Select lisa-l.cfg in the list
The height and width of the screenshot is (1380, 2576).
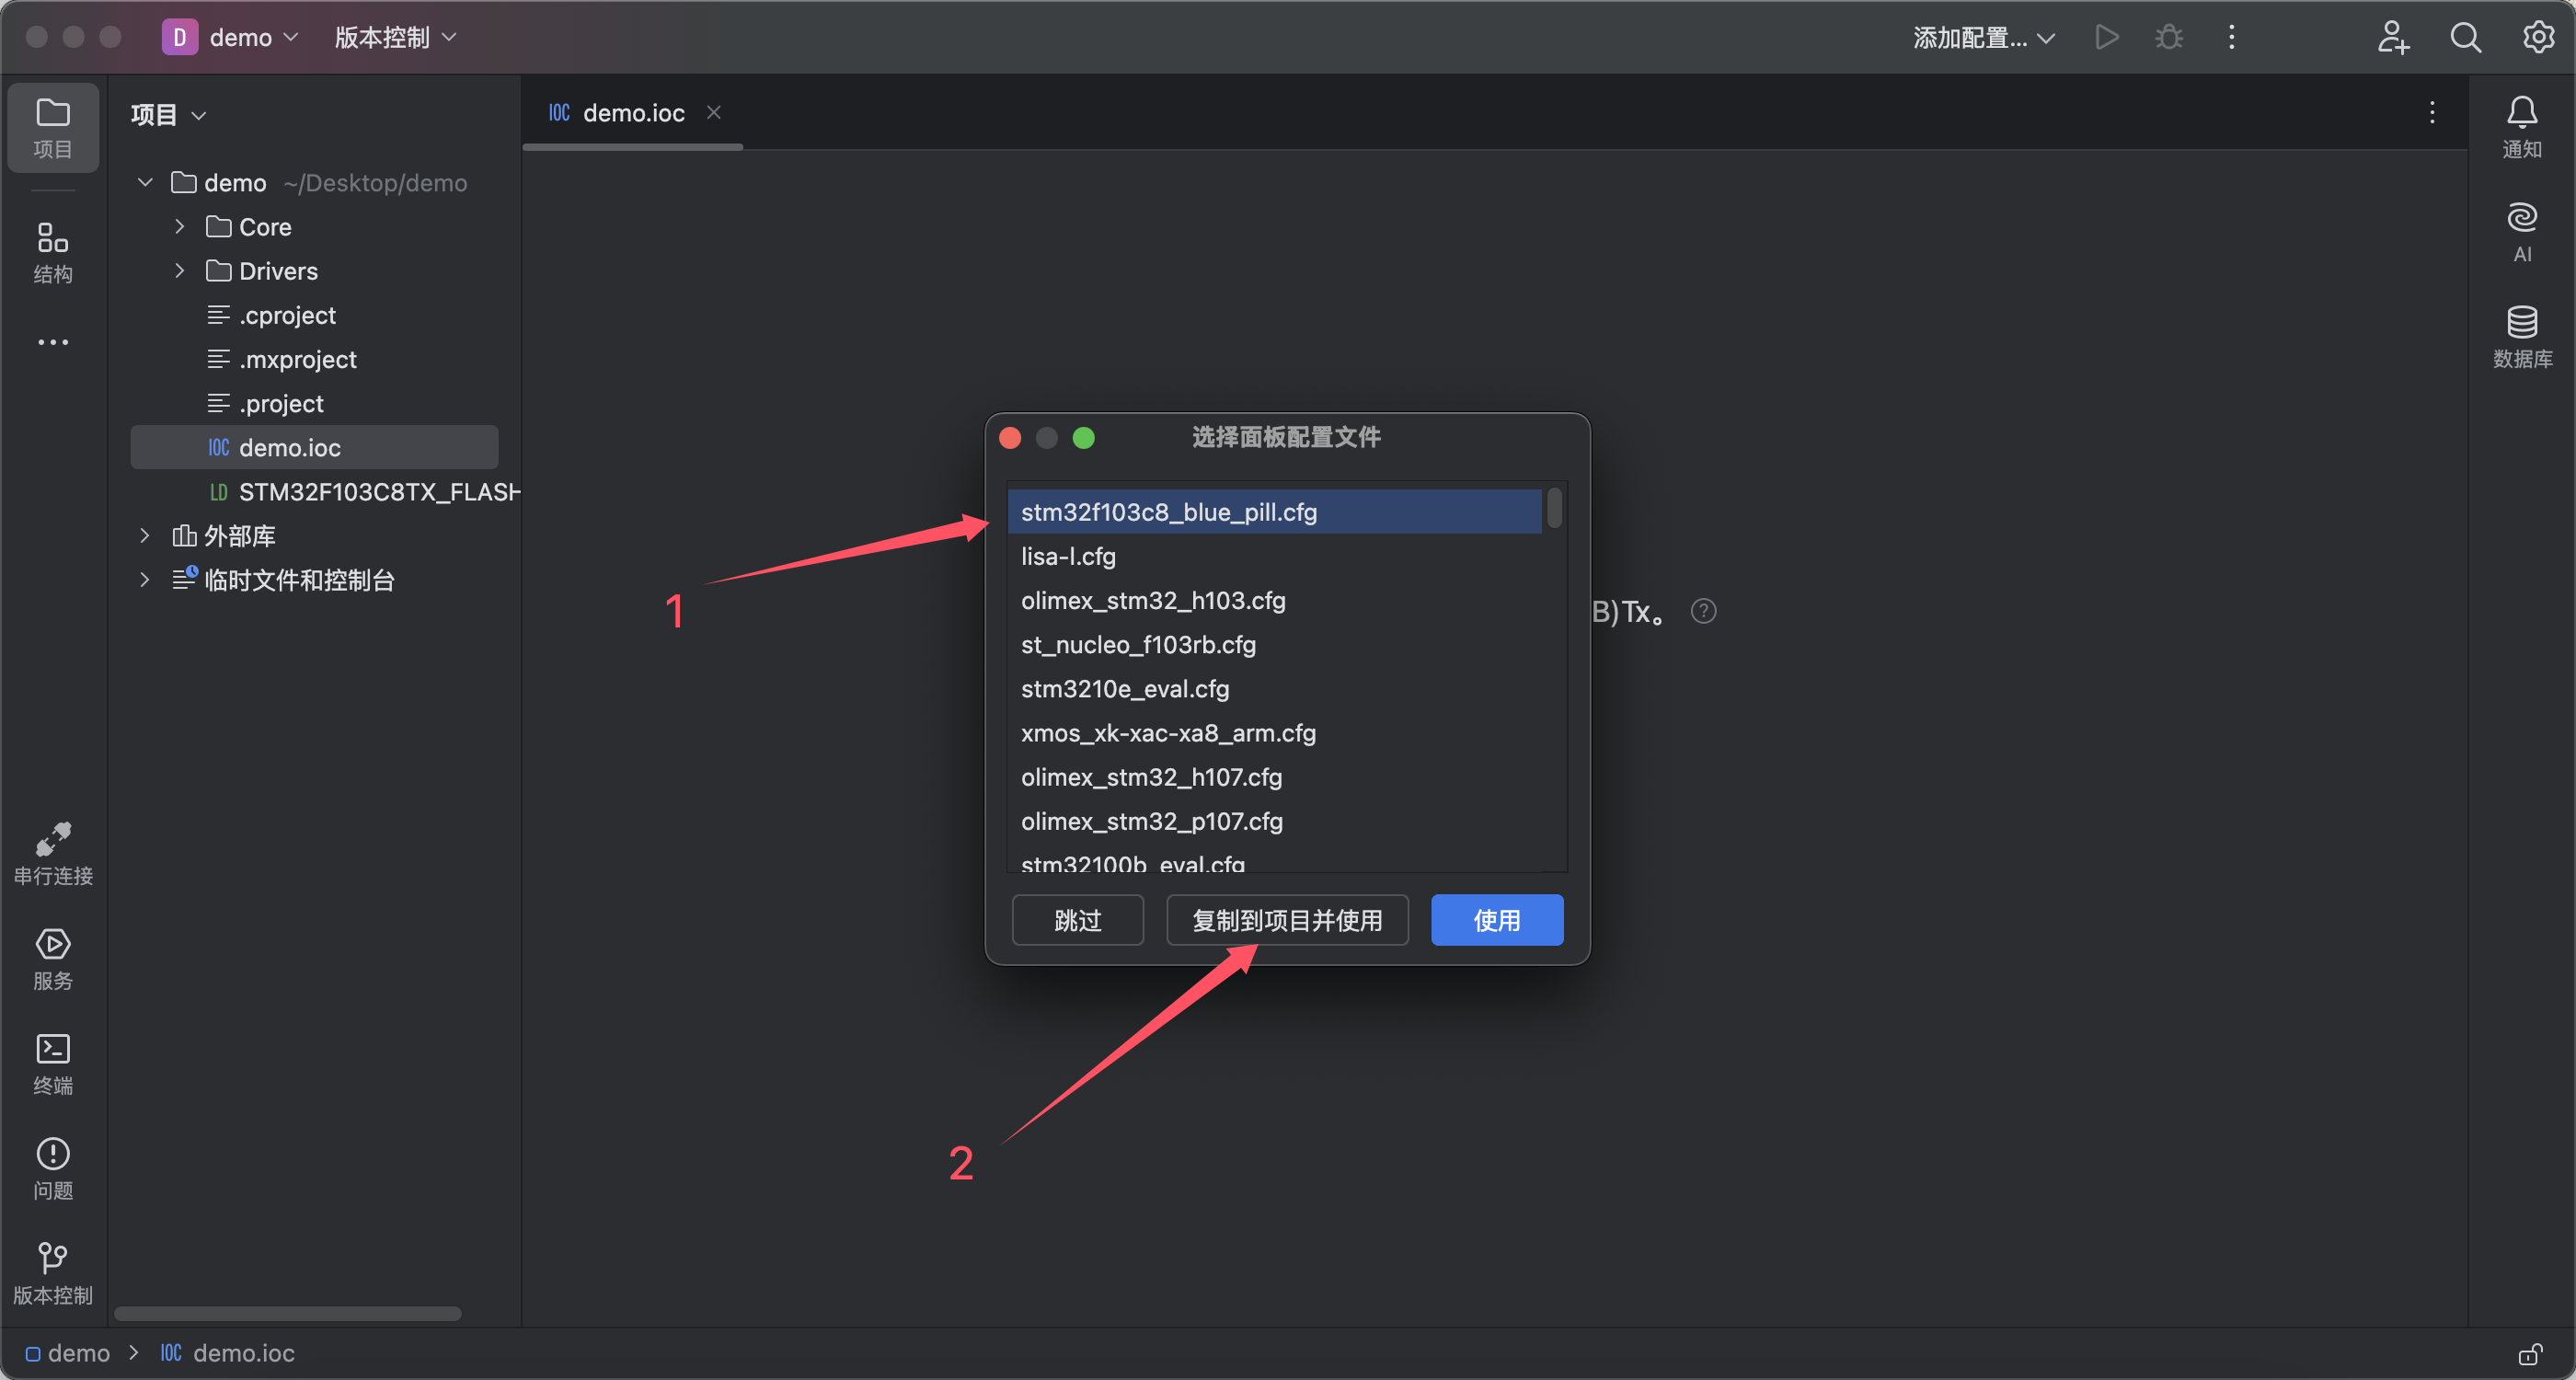(1274, 555)
